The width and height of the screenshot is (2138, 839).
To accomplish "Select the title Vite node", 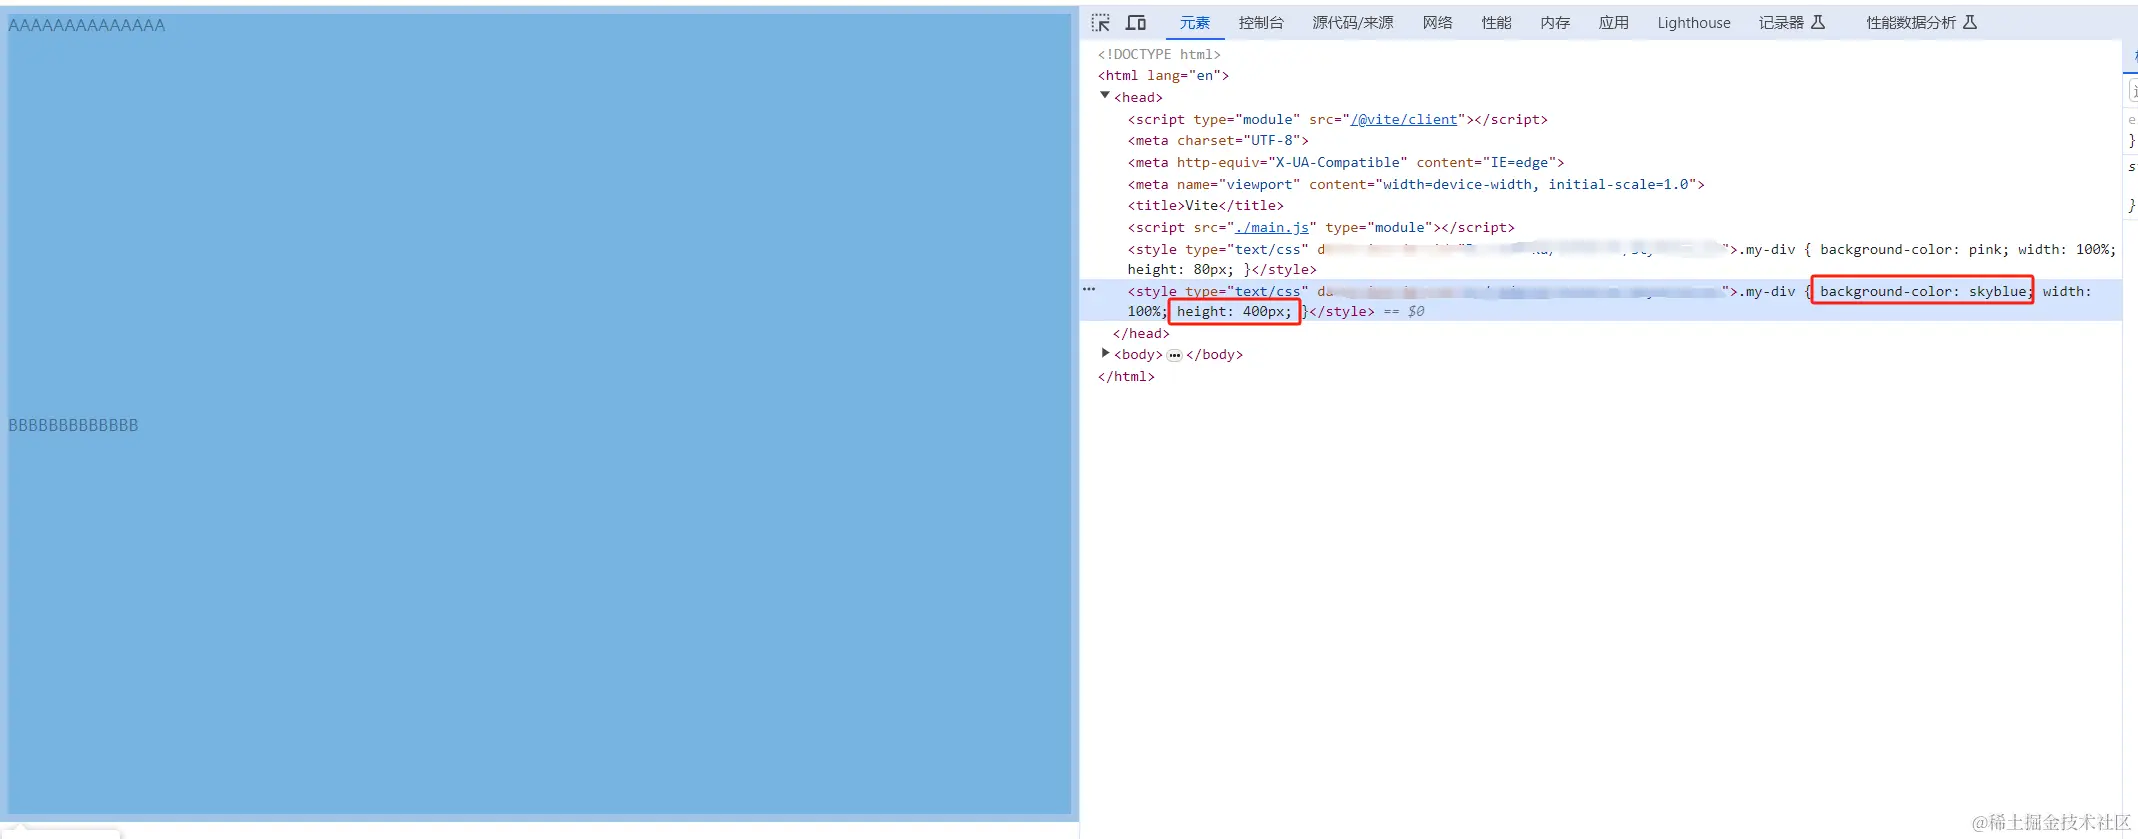I will 1205,205.
